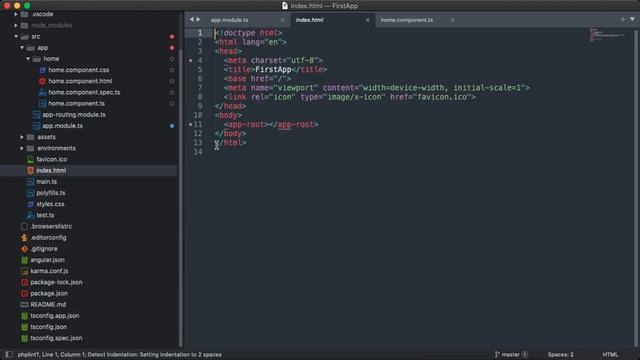Open home.component.css in sidebar
Image resolution: width=640 pixels, height=360 pixels.
[x=78, y=70]
